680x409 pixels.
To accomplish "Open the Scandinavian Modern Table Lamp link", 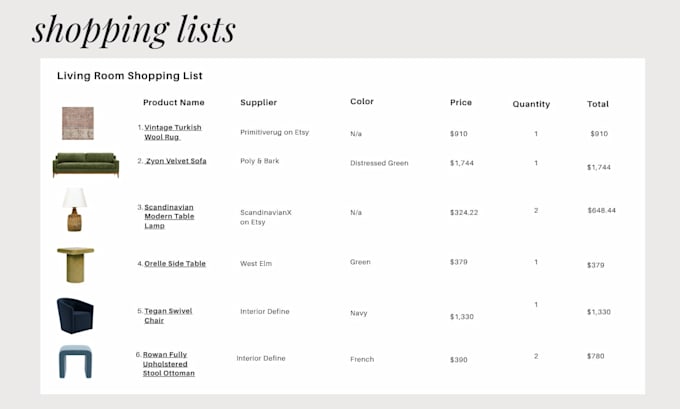I will (x=169, y=216).
